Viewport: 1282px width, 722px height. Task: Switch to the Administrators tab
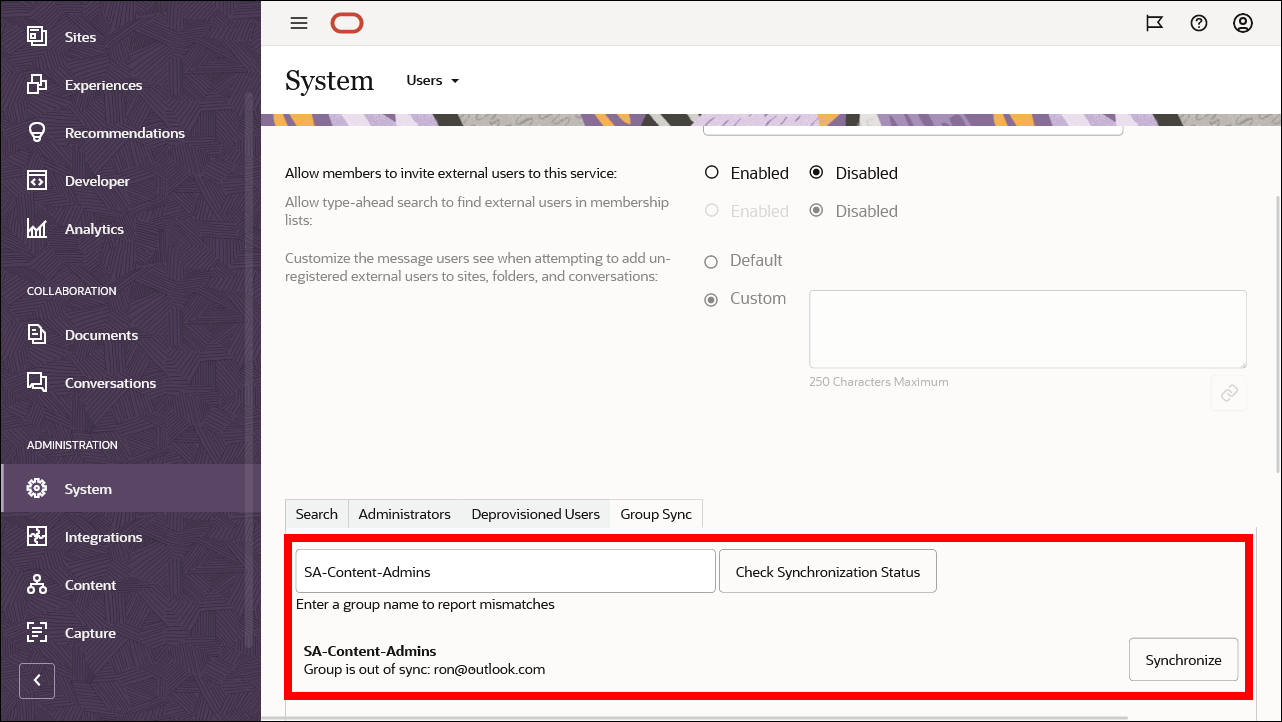point(404,513)
